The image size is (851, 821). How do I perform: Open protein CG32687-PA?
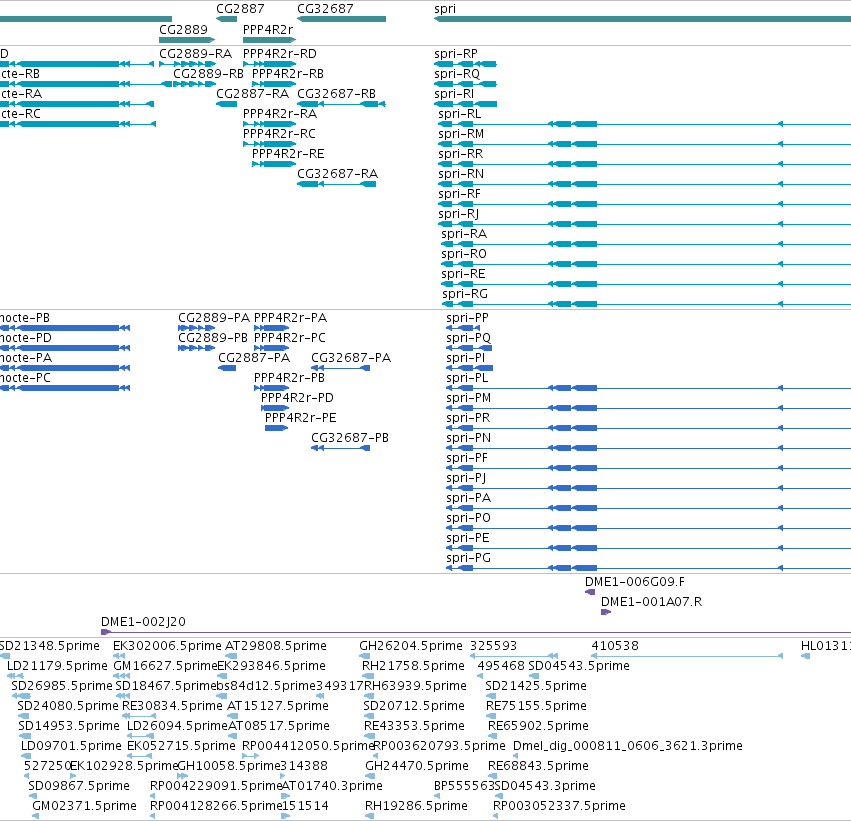(x=351, y=358)
